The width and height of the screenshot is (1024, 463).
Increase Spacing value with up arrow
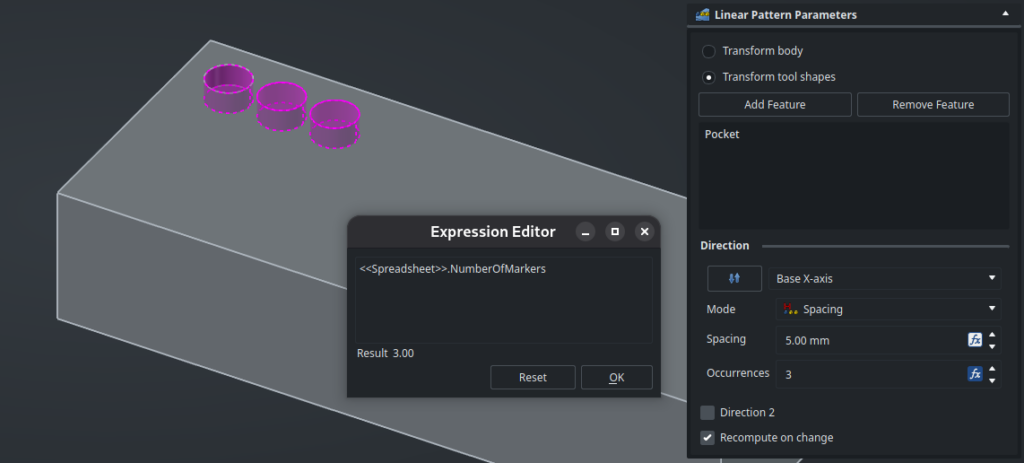992,335
